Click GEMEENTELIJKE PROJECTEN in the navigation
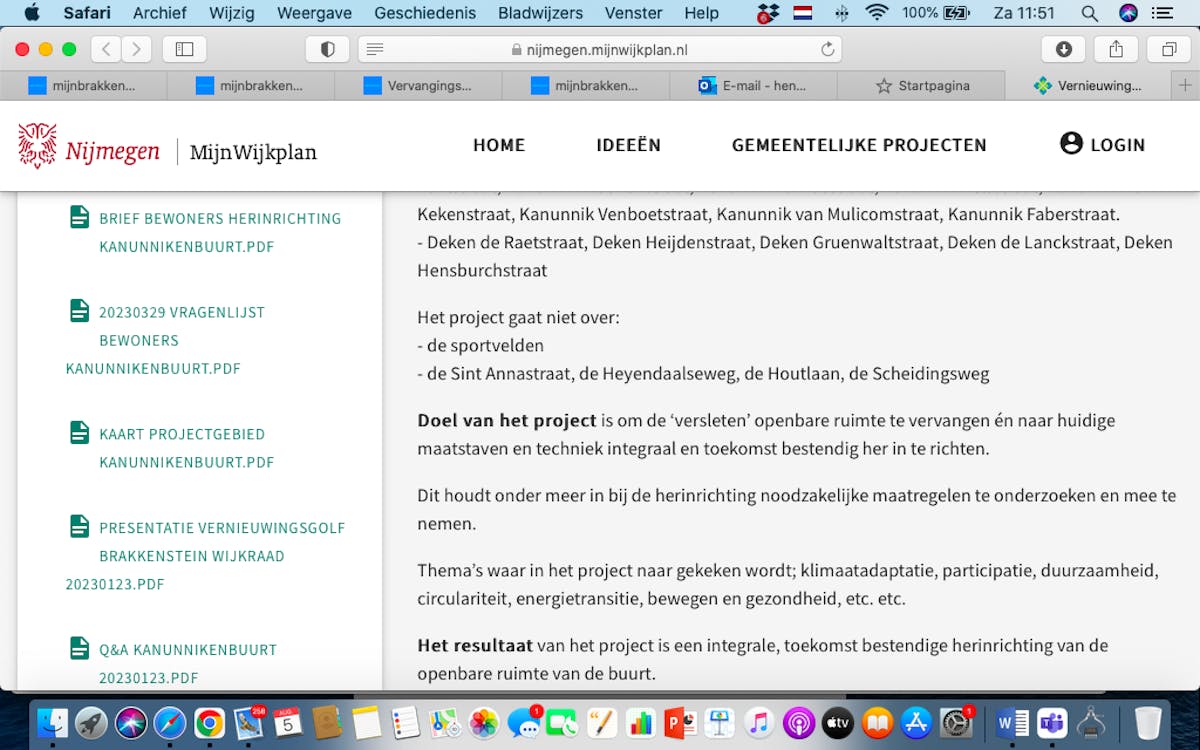 (x=859, y=145)
